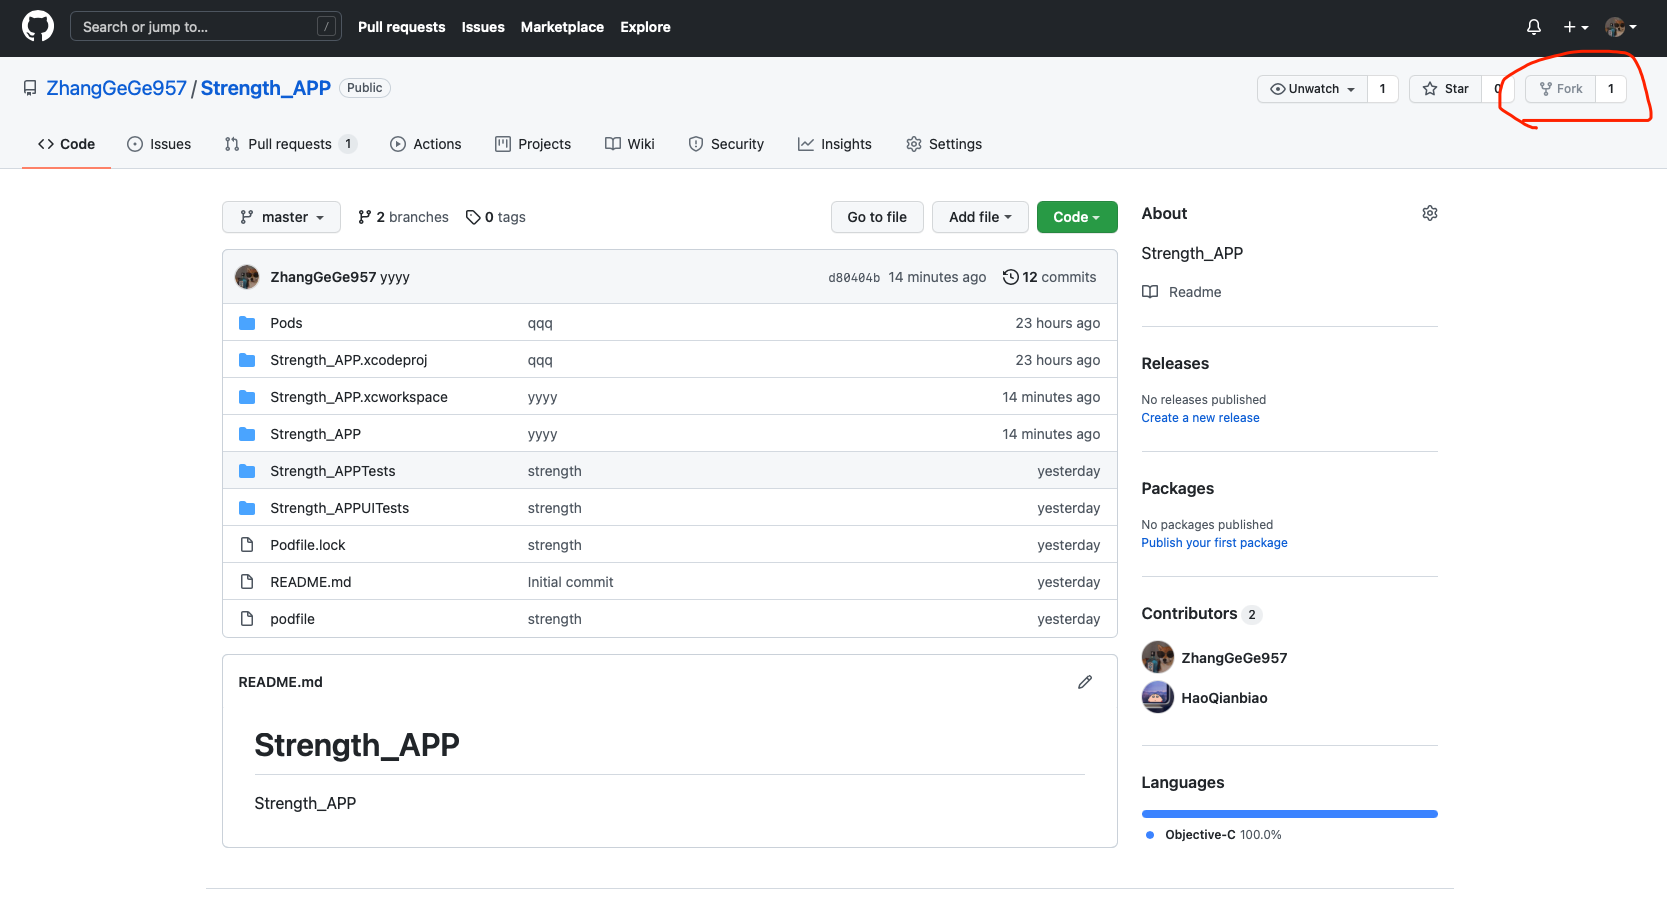This screenshot has height=920, width=1667.
Task: Open commit hash d80404b
Action: pyautogui.click(x=854, y=278)
